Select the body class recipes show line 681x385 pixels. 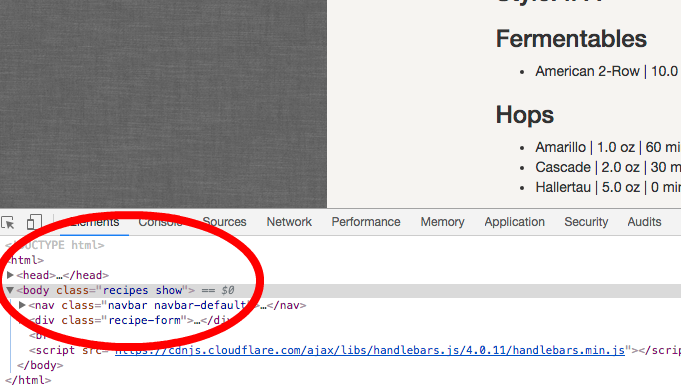click(340, 290)
